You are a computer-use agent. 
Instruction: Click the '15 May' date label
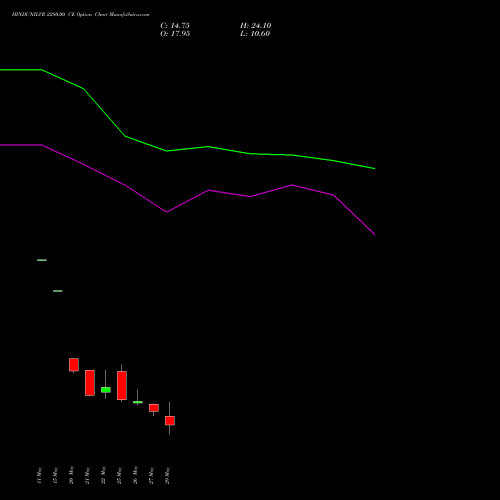click(x=55, y=475)
